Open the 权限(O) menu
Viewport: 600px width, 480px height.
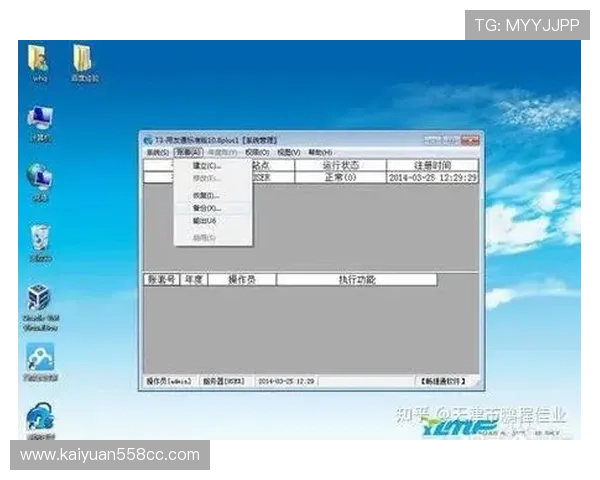pyautogui.click(x=257, y=152)
